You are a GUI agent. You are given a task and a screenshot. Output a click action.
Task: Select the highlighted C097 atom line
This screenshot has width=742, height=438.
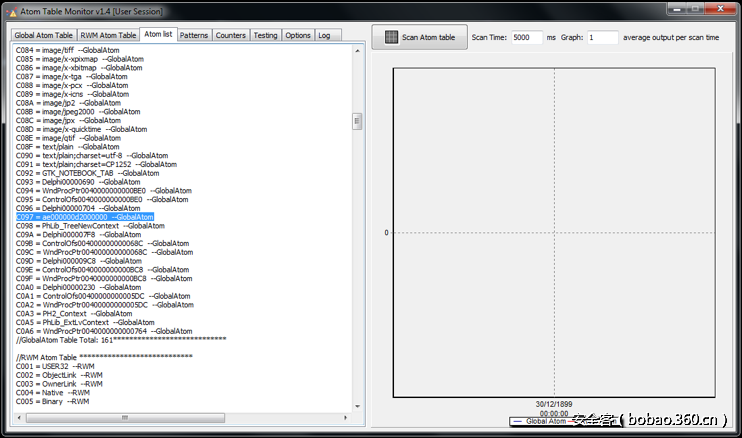point(85,216)
